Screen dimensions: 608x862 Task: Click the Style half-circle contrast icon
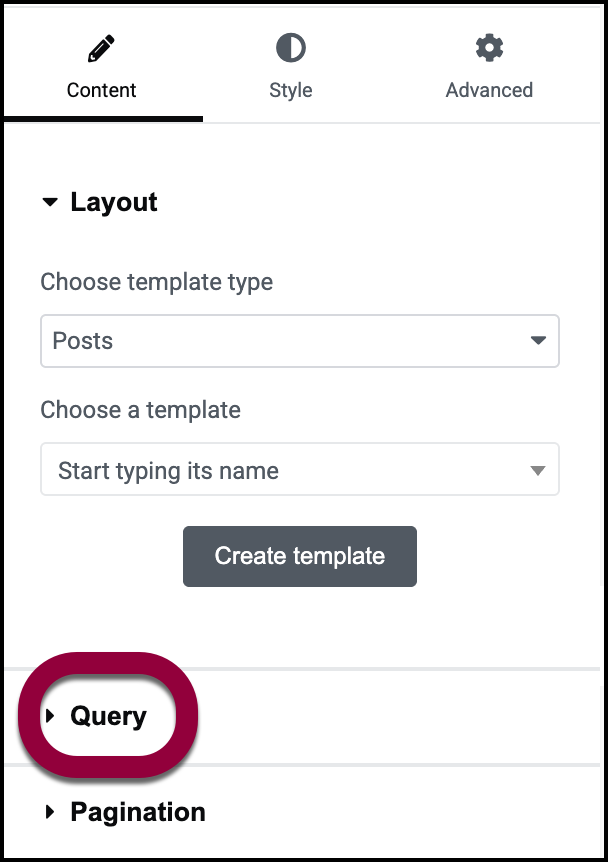click(290, 48)
